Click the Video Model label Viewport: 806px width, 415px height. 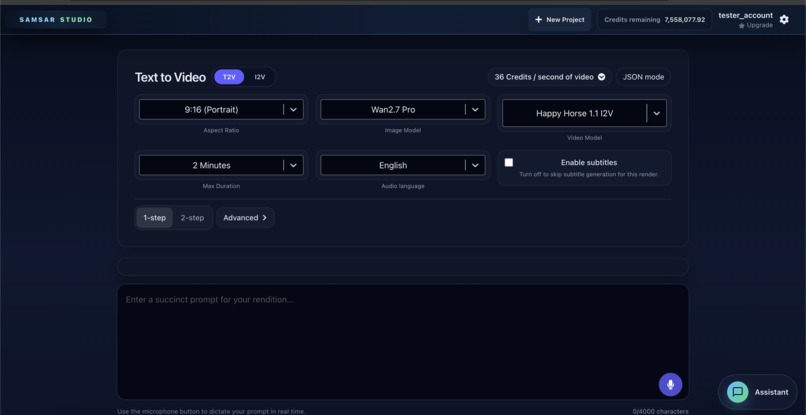click(x=584, y=138)
